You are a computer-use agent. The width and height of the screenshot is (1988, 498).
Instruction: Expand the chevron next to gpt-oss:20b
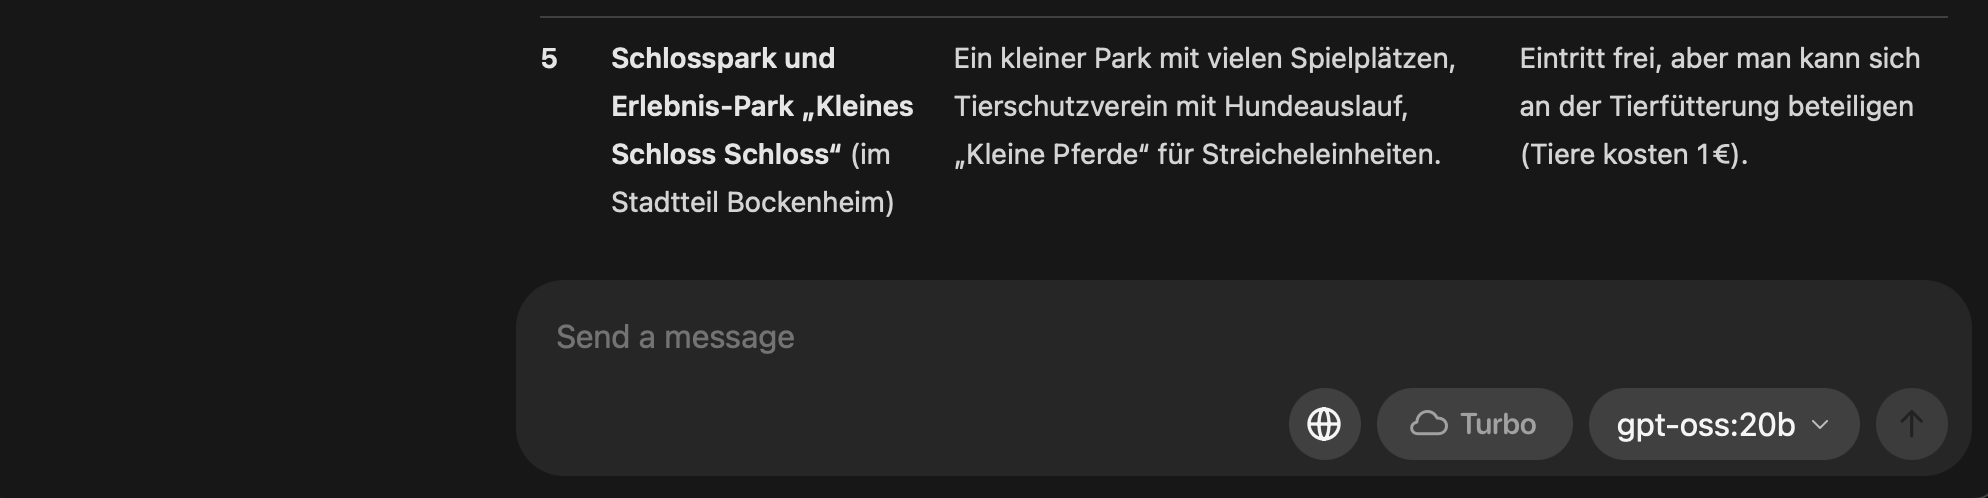tap(1820, 425)
